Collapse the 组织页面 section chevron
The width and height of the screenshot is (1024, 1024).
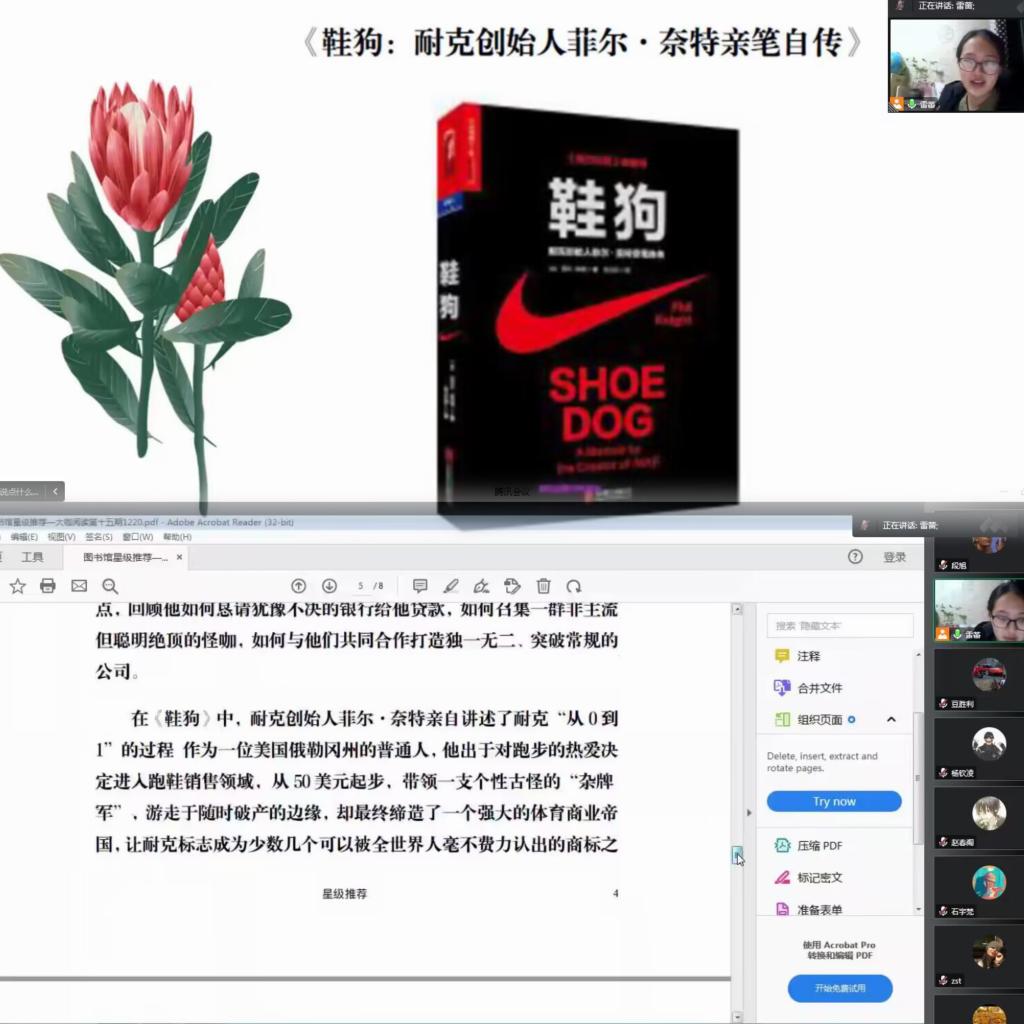pyautogui.click(x=891, y=719)
